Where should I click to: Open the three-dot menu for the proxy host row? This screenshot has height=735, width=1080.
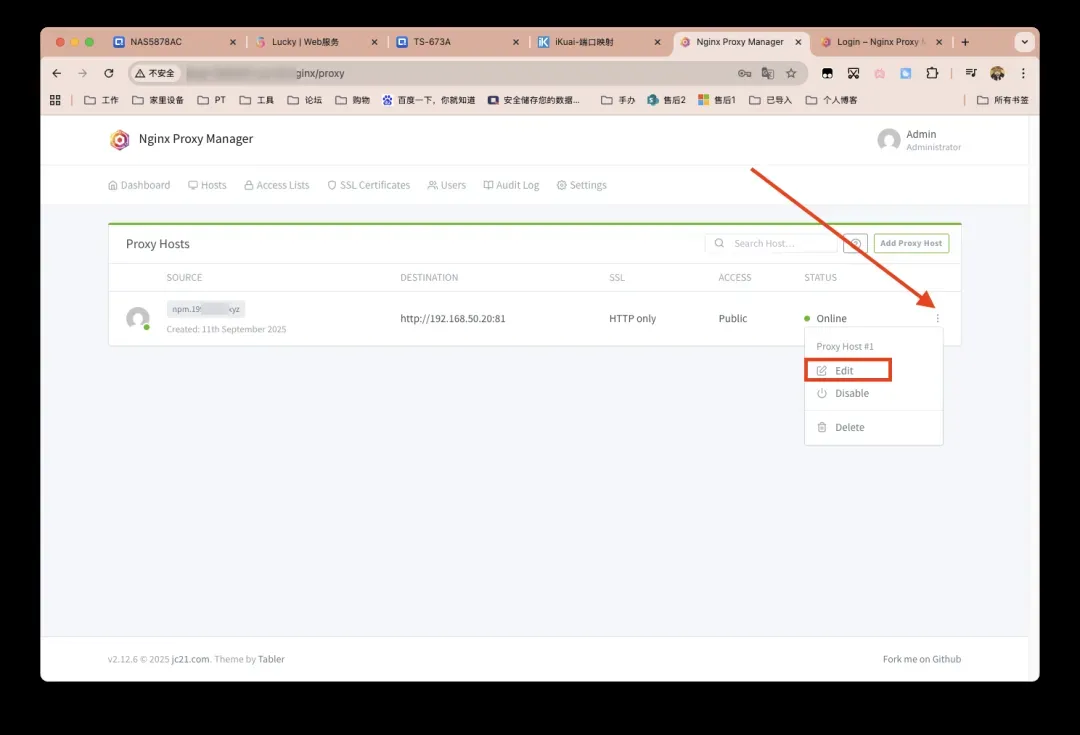point(937,319)
